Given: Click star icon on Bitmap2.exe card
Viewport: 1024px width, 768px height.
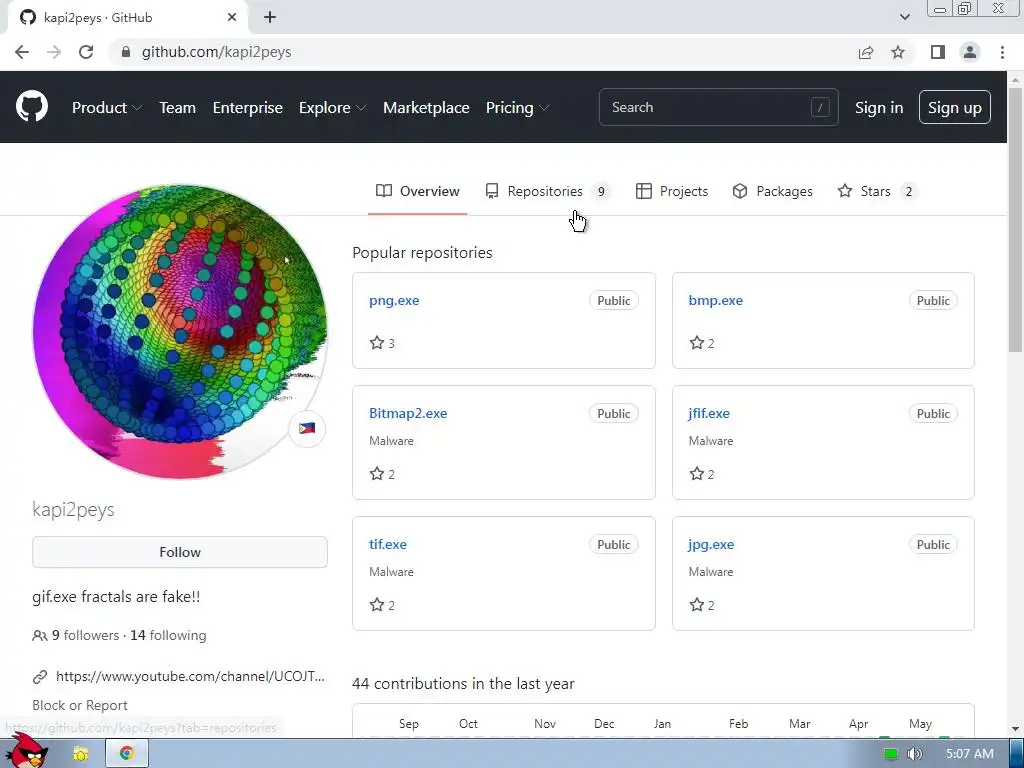Looking at the screenshot, I should click(x=377, y=474).
